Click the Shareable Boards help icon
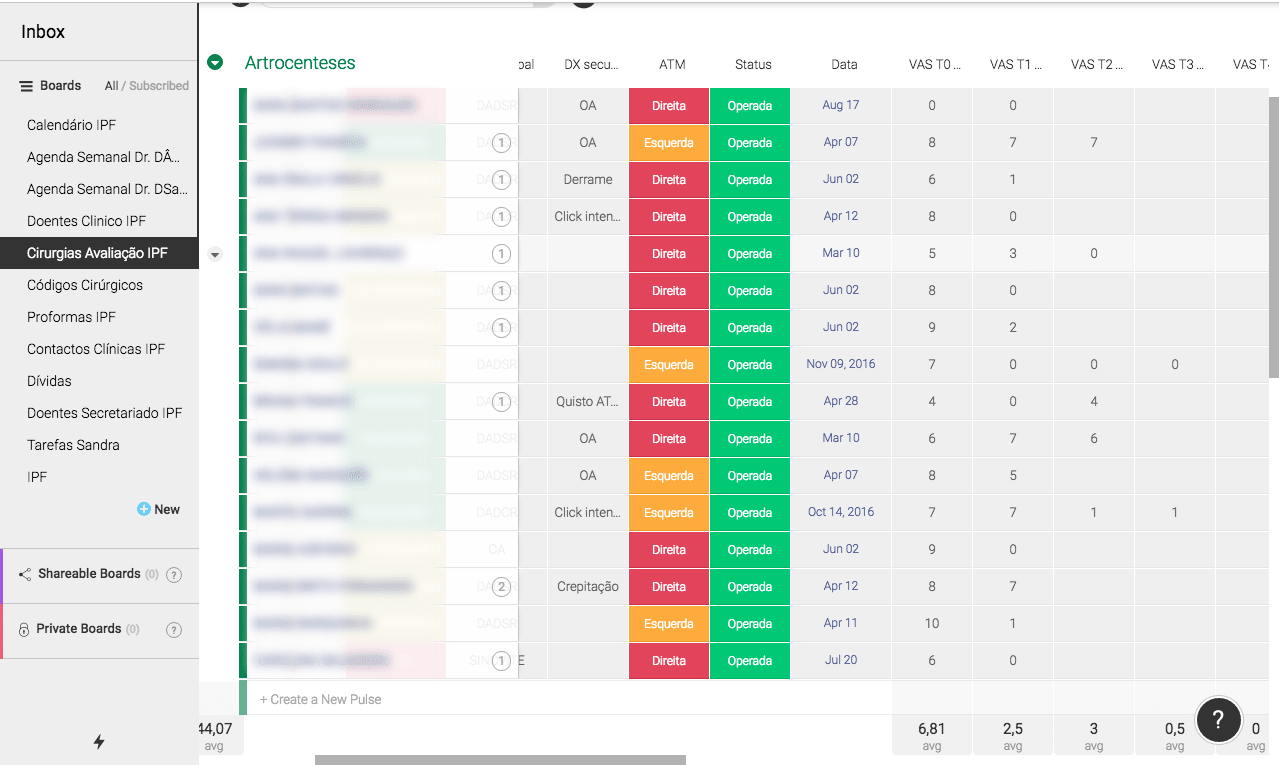 (173, 574)
